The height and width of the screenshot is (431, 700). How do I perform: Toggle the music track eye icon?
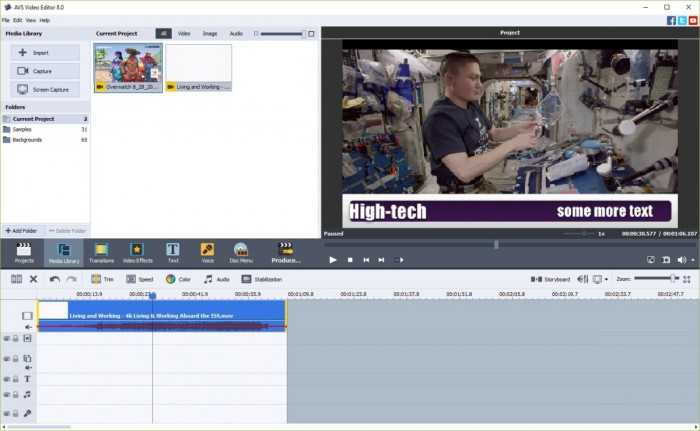pos(6,395)
